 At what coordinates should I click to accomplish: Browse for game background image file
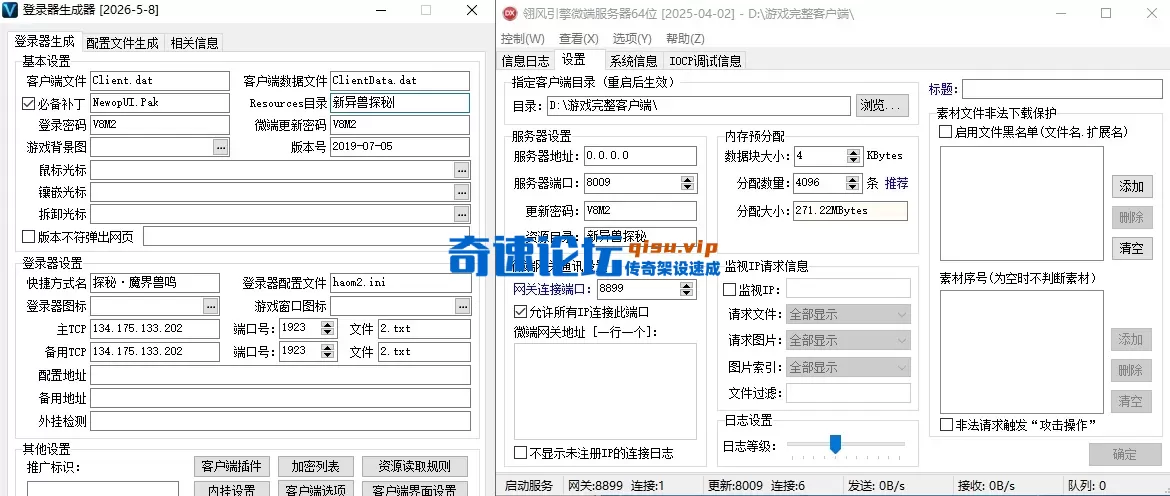pos(221,147)
